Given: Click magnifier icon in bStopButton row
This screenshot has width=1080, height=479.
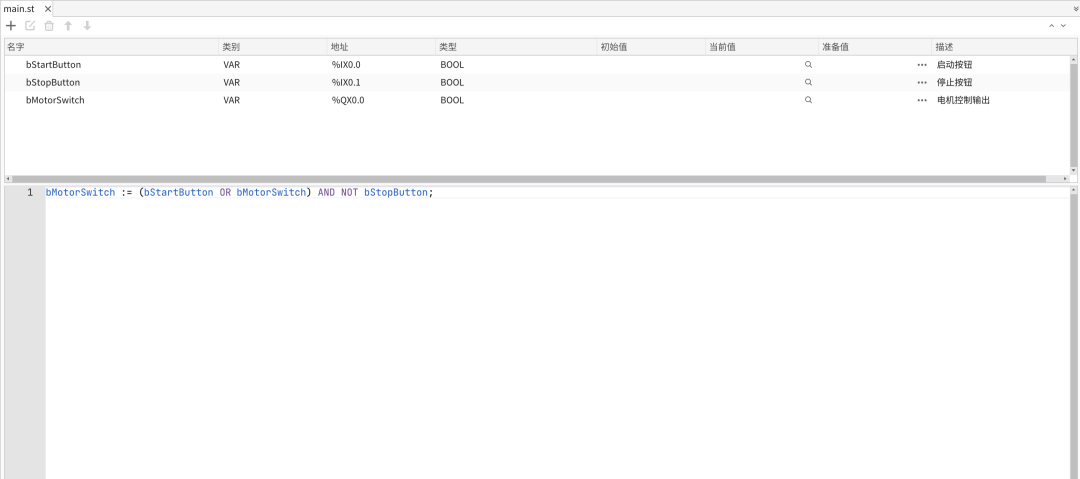Looking at the screenshot, I should click(809, 82).
